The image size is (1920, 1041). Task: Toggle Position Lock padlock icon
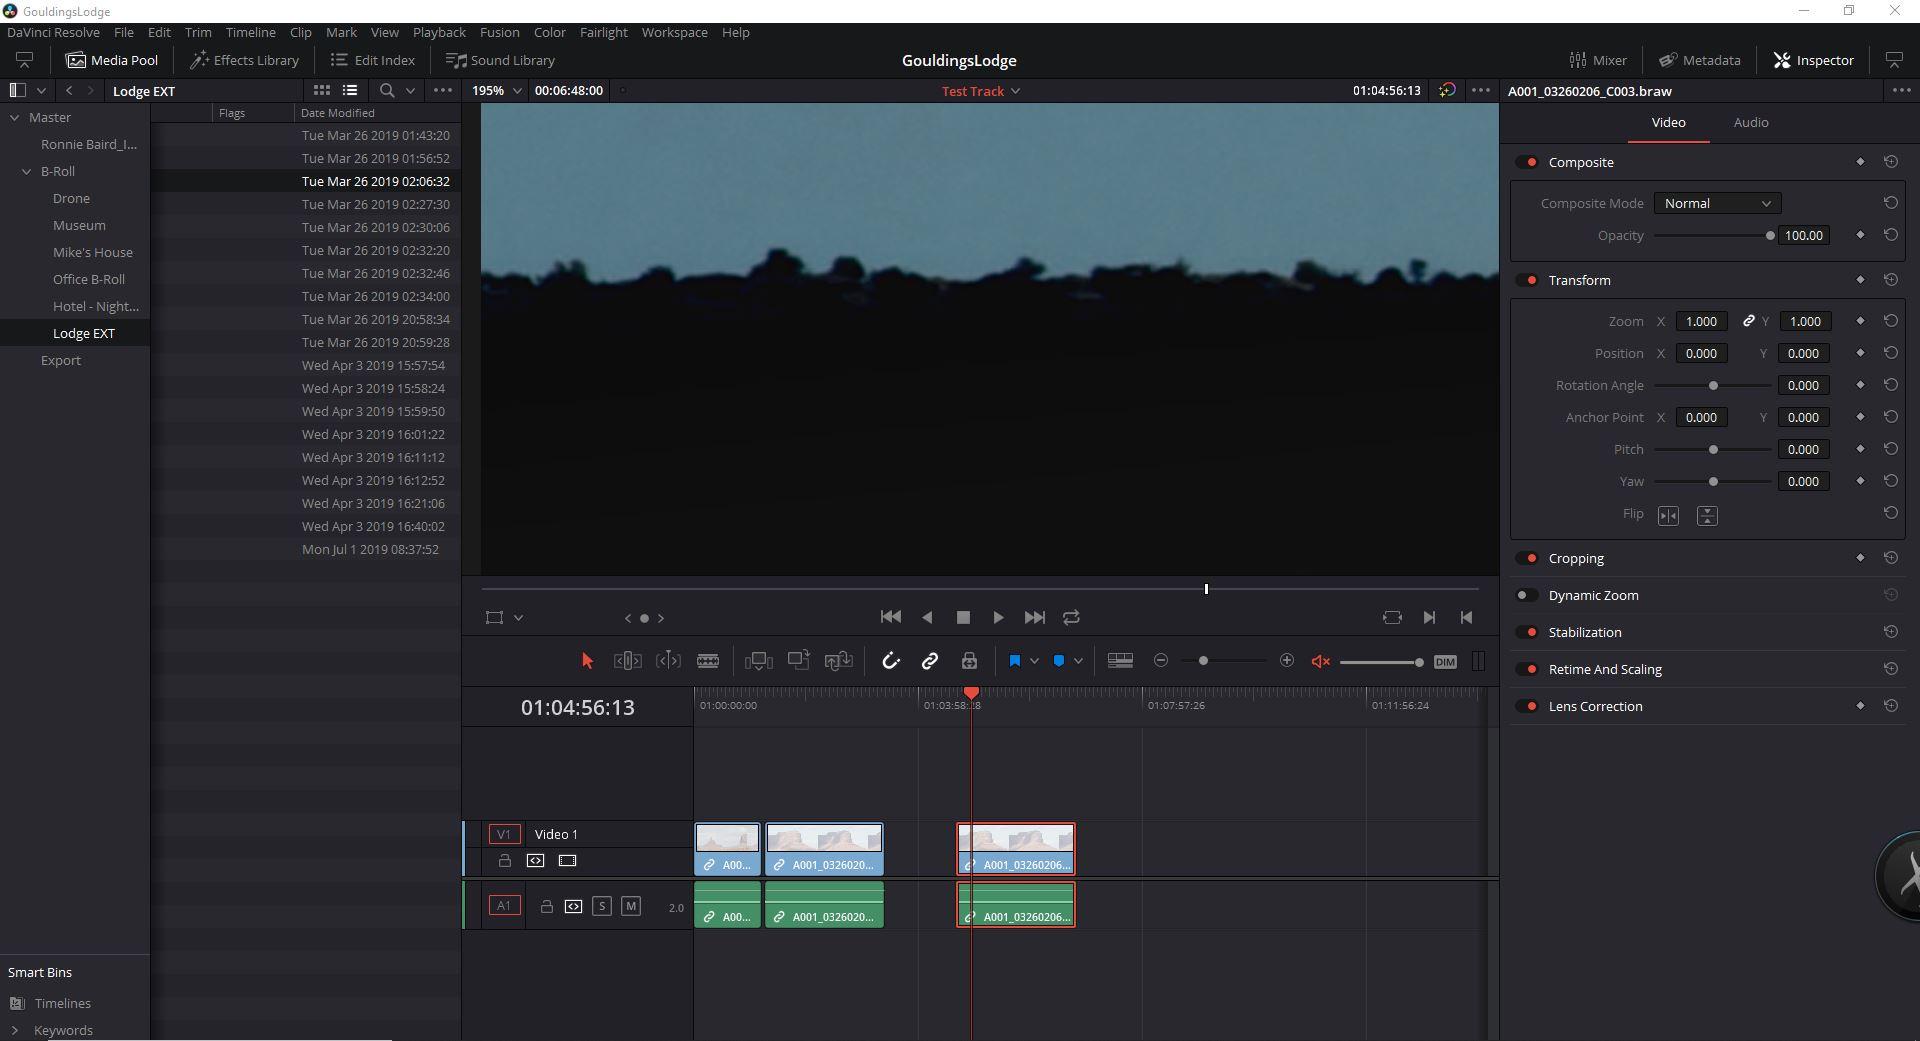[x=969, y=661]
